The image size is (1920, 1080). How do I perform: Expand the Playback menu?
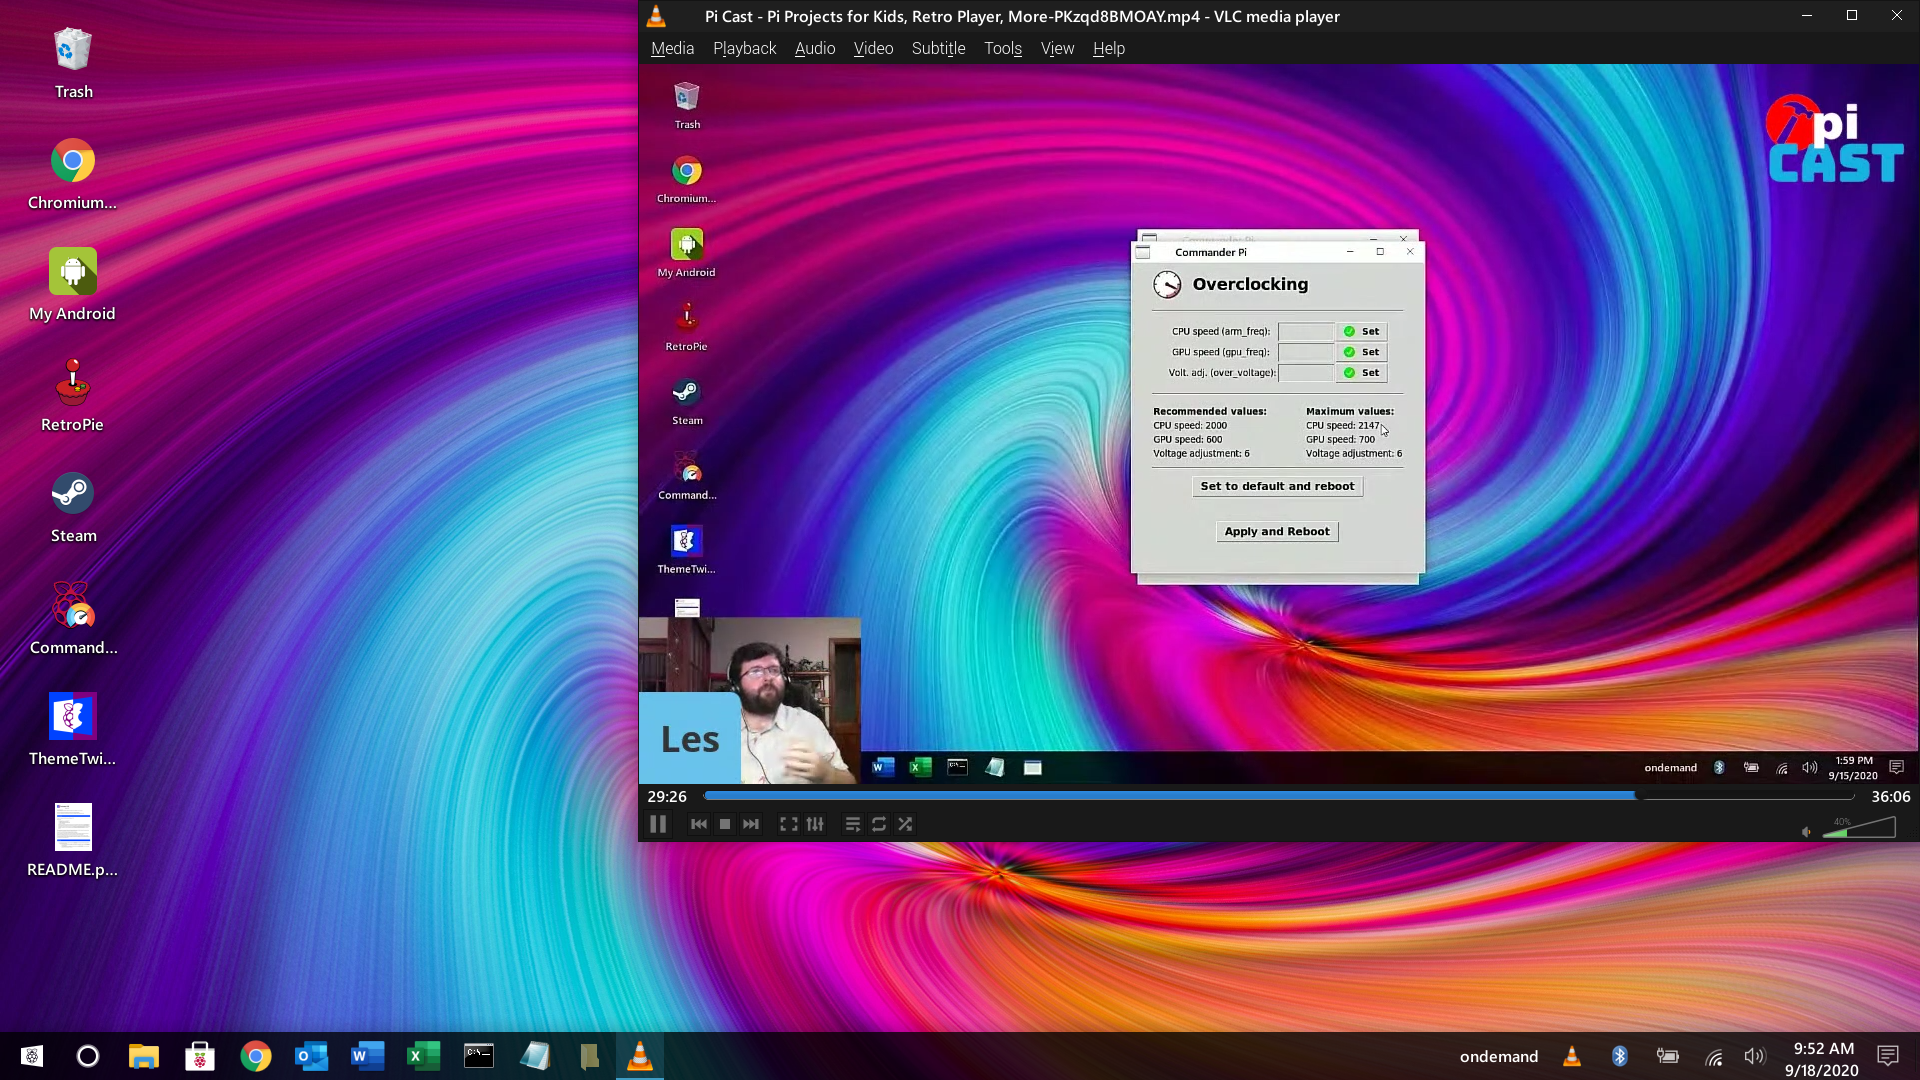[744, 48]
